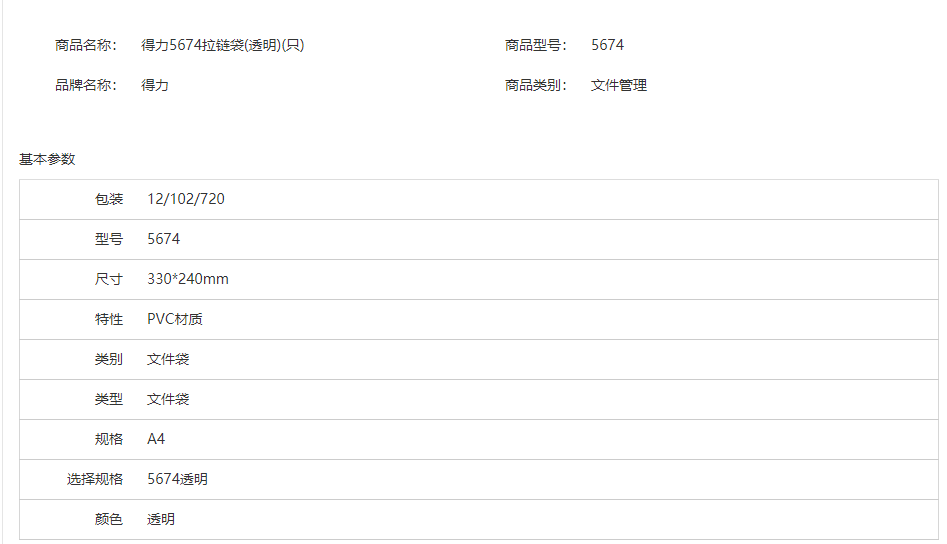Screen dimensions: 947x544
Task: Select 文件袋 value in 类型 row
Action: (x=168, y=399)
